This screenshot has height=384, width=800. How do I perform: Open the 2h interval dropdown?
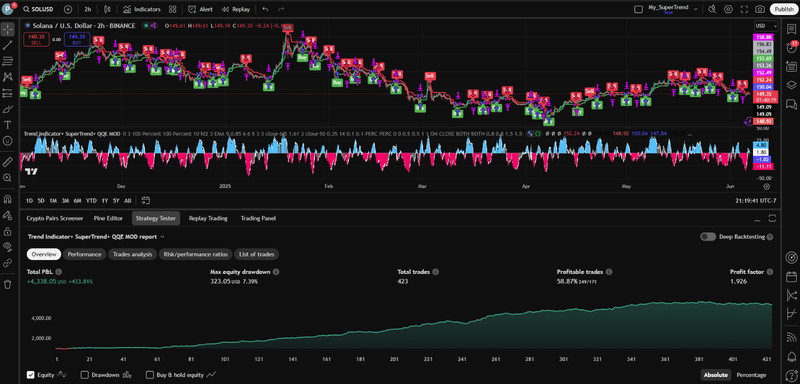pyautogui.click(x=88, y=9)
